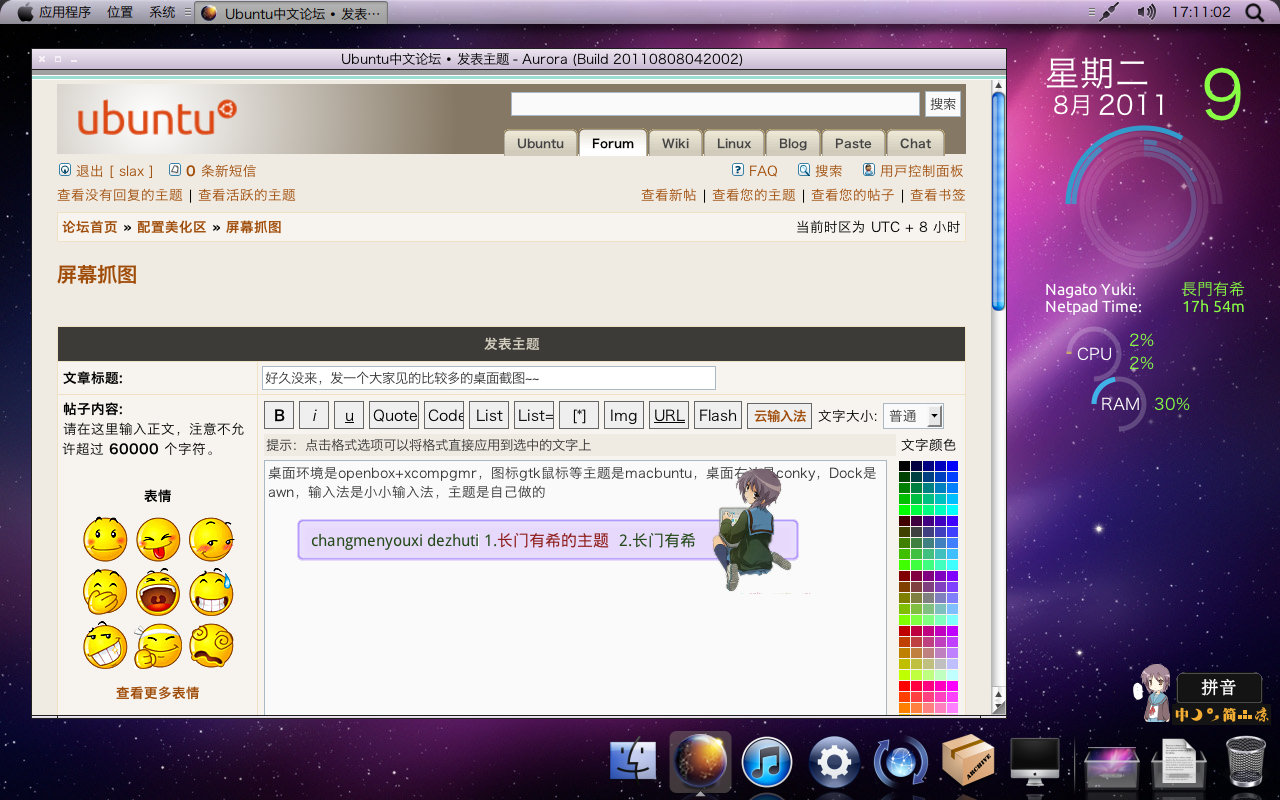The image size is (1280, 800).
Task: Pick a dark blue swatch in top row
Action: click(929, 466)
